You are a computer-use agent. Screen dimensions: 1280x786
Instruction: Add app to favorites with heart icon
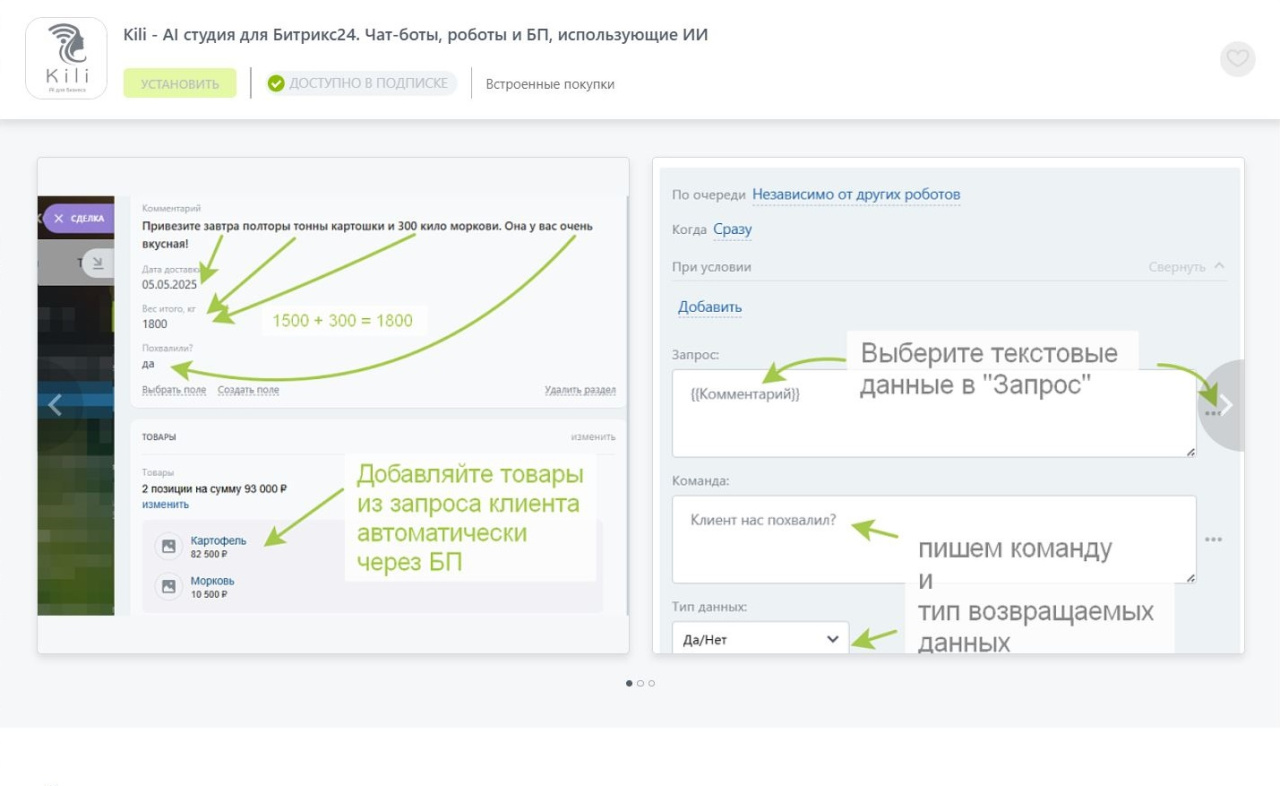tap(1238, 58)
